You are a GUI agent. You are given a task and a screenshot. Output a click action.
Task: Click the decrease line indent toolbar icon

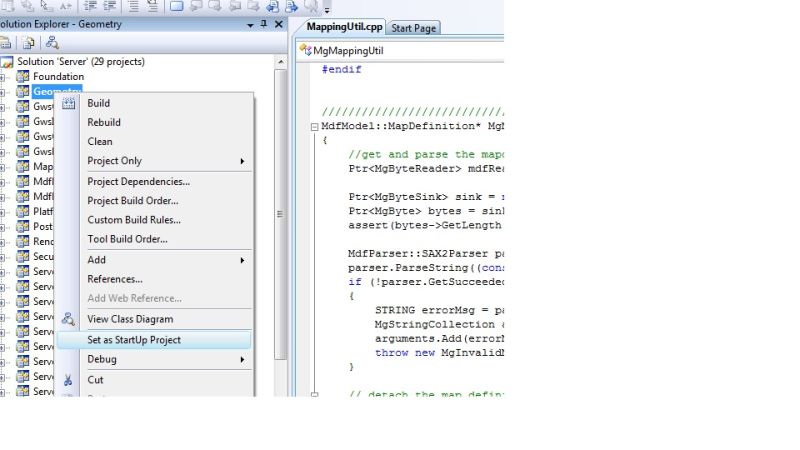point(90,6)
